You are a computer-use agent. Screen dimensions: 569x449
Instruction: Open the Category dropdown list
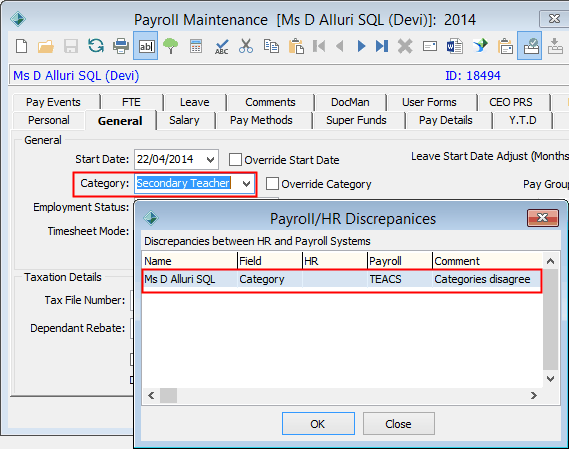tap(246, 184)
